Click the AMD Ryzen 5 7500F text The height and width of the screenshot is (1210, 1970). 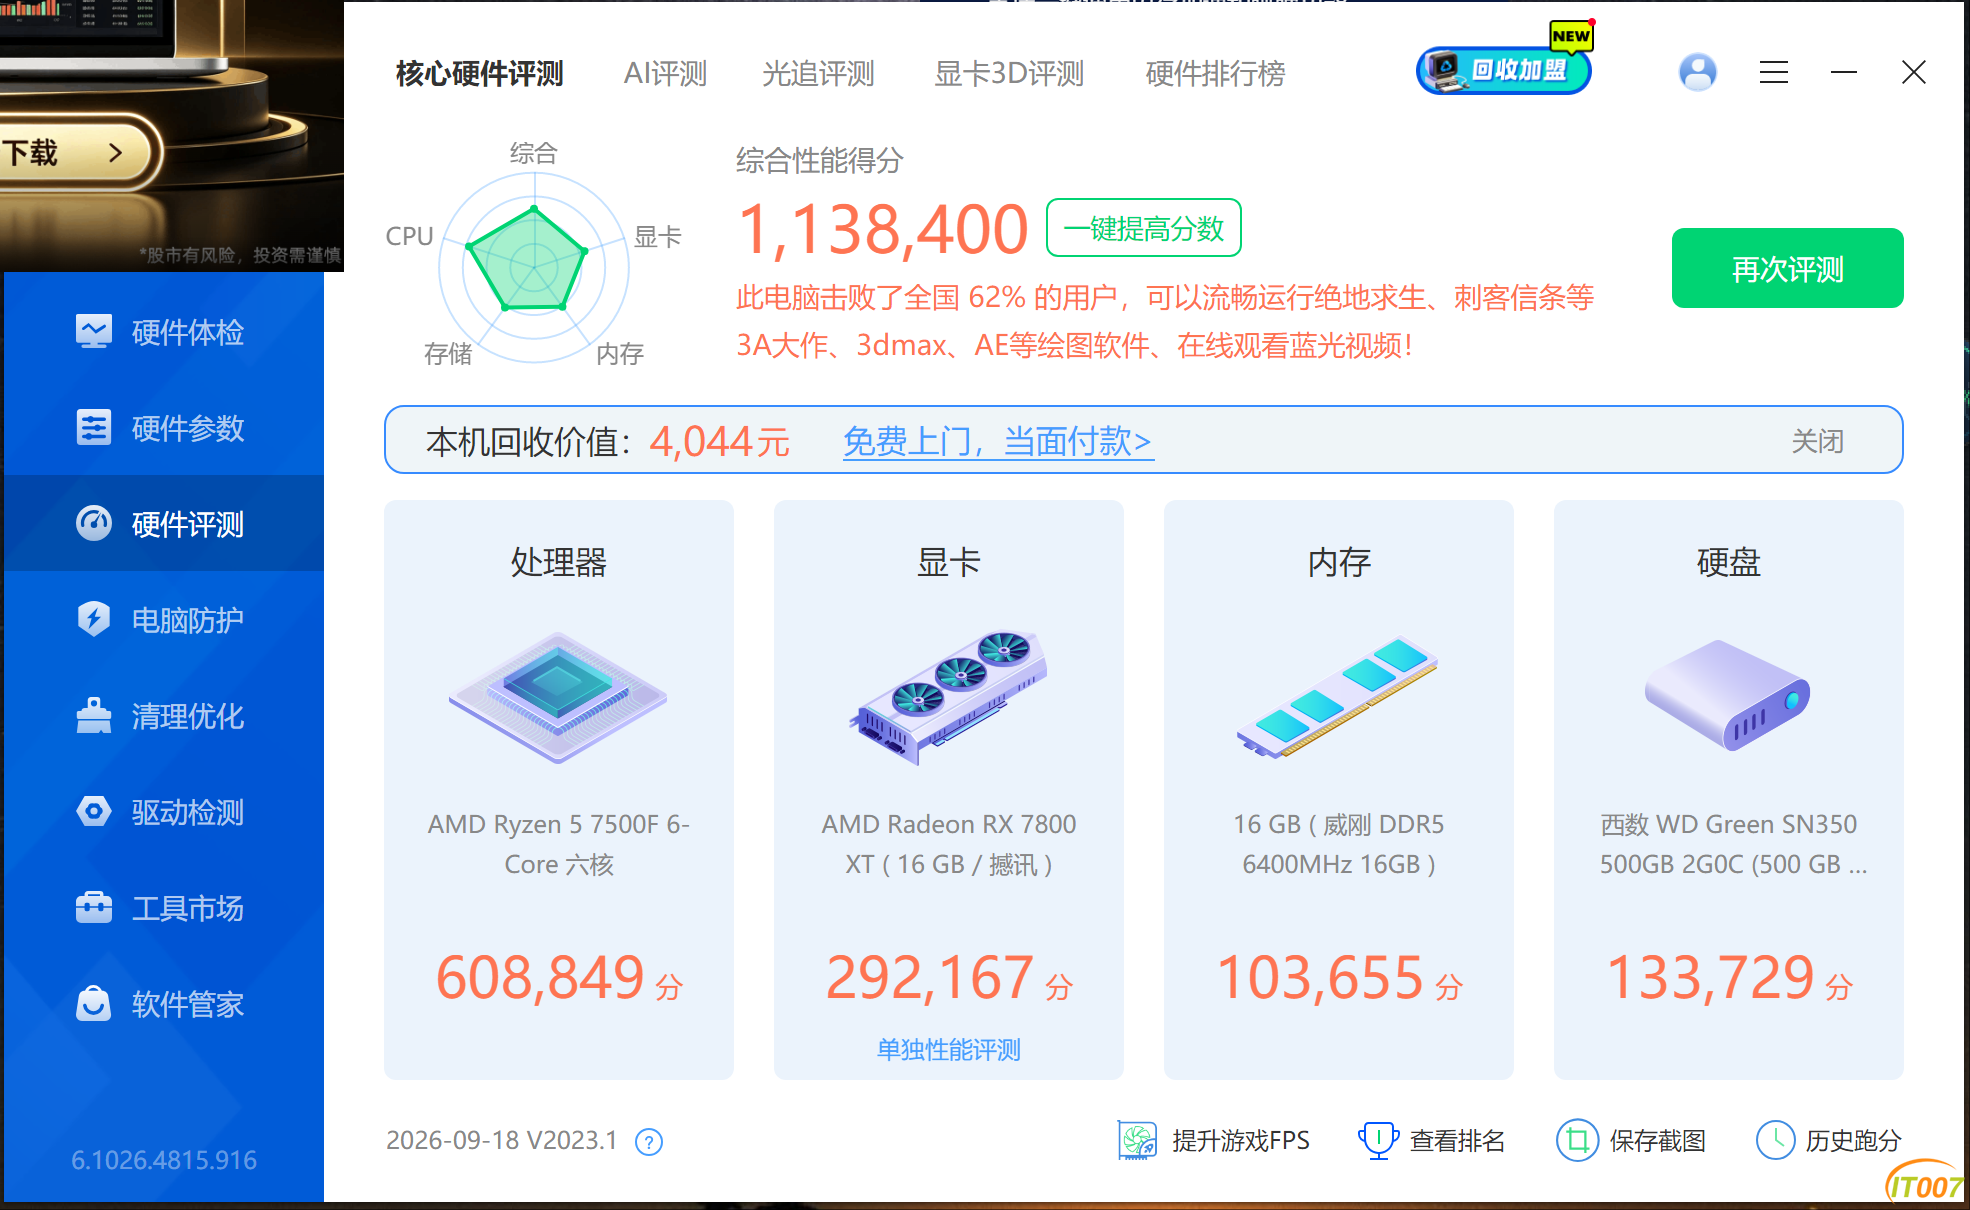coord(558,844)
